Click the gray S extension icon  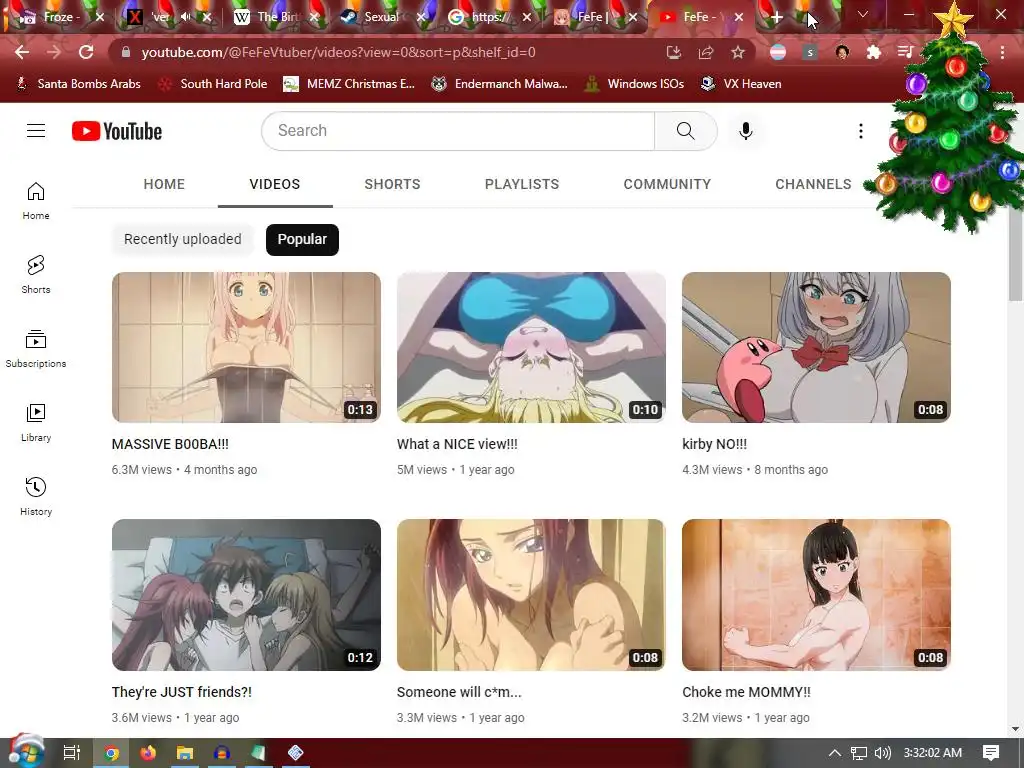point(810,52)
